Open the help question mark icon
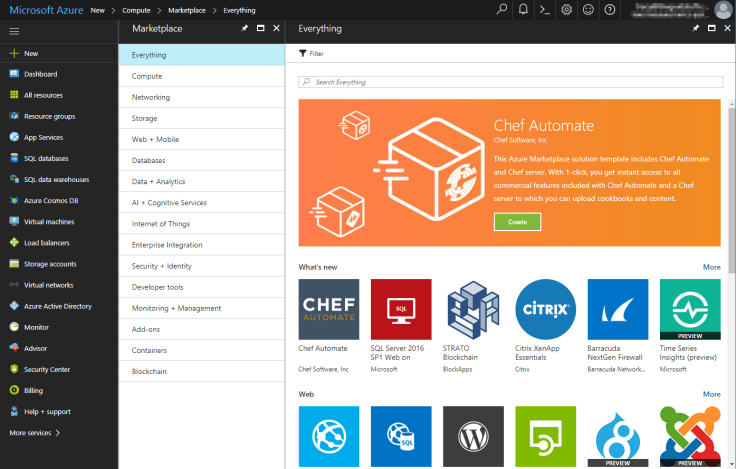The width and height of the screenshot is (736, 469). pyautogui.click(x=610, y=9)
